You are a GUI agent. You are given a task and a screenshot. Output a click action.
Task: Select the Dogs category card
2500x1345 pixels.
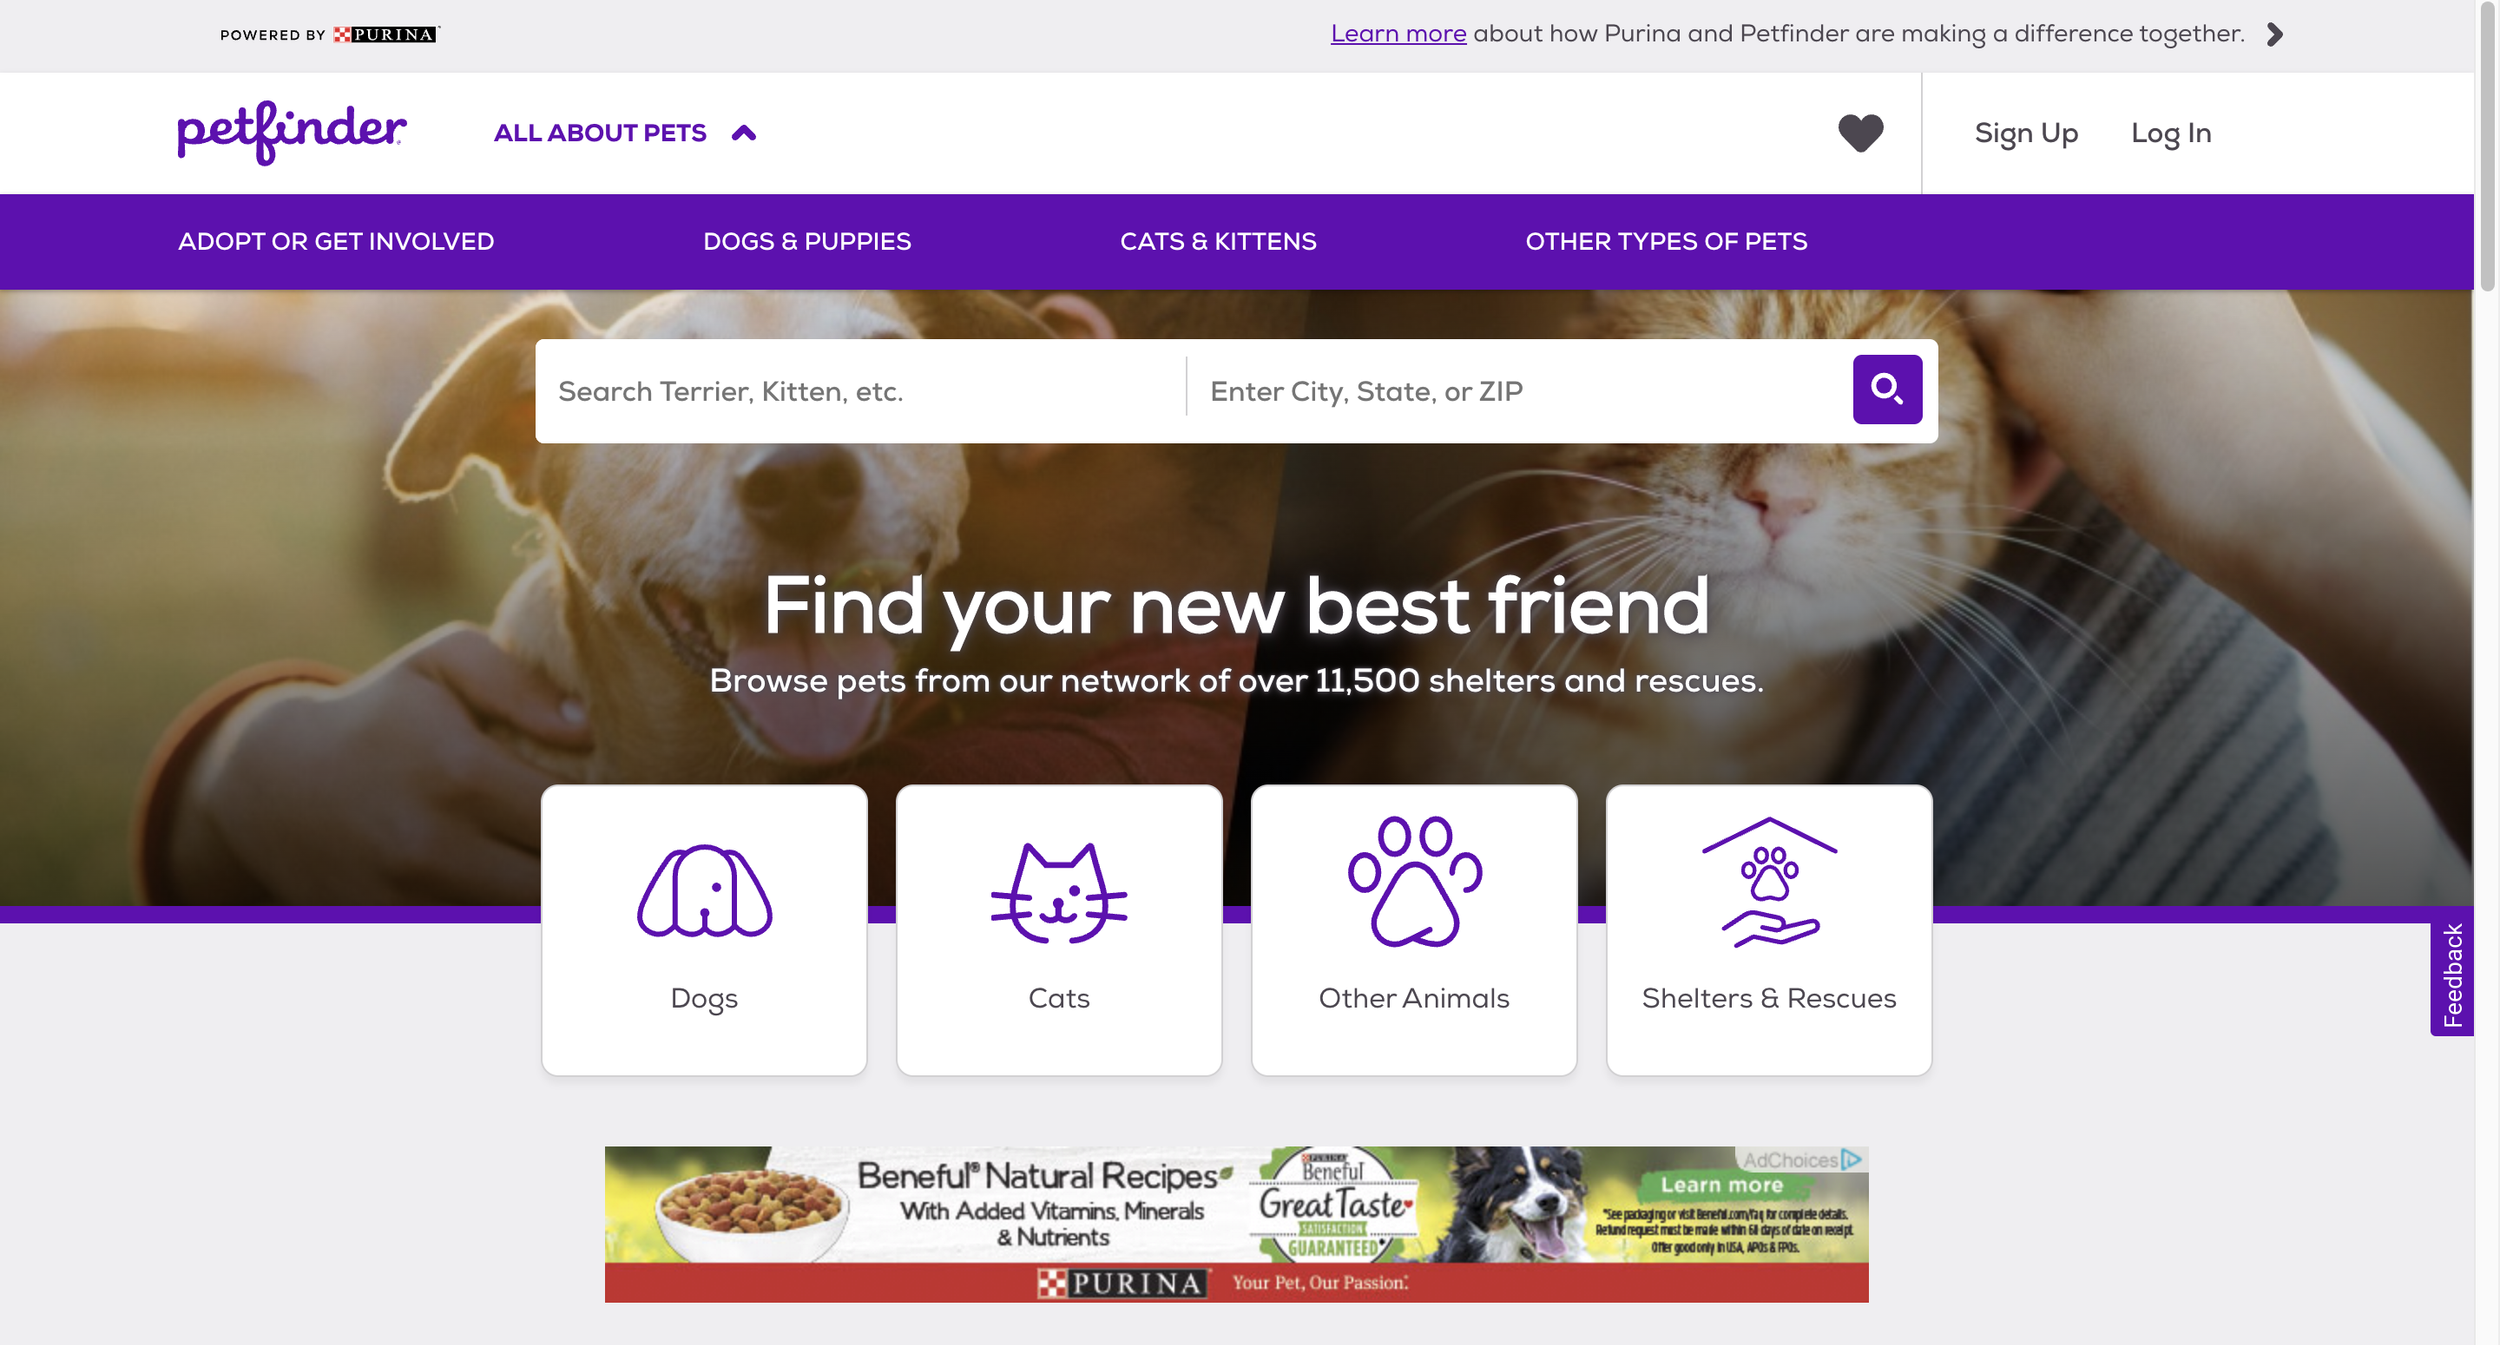tap(704, 930)
